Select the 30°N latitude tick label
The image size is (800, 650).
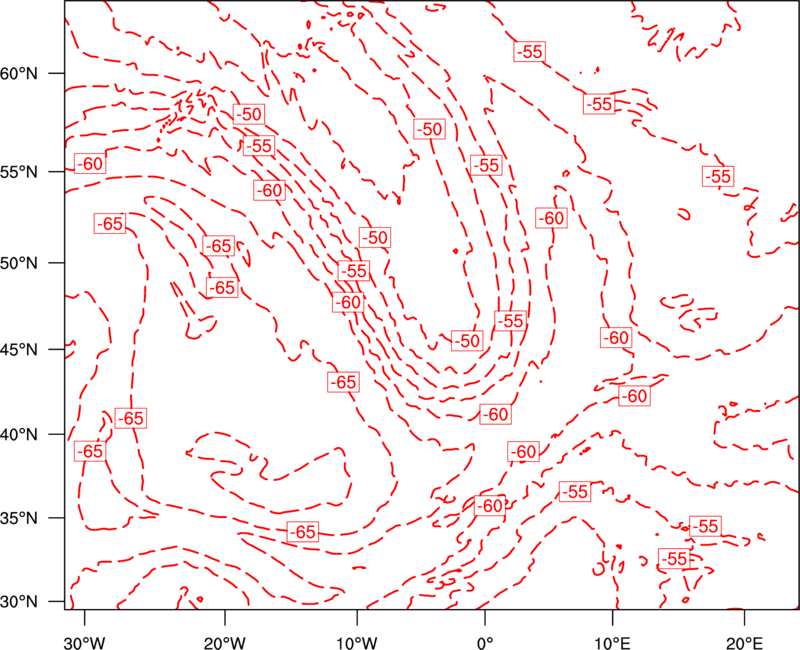(x=19, y=602)
